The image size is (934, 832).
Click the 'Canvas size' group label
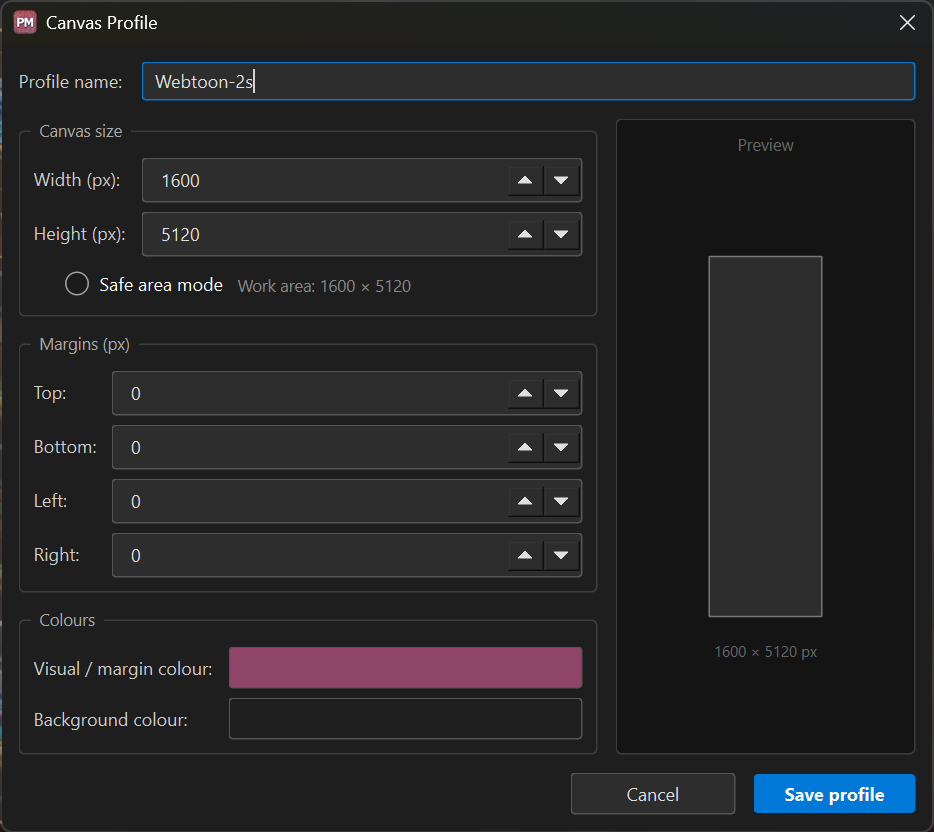[x=80, y=131]
